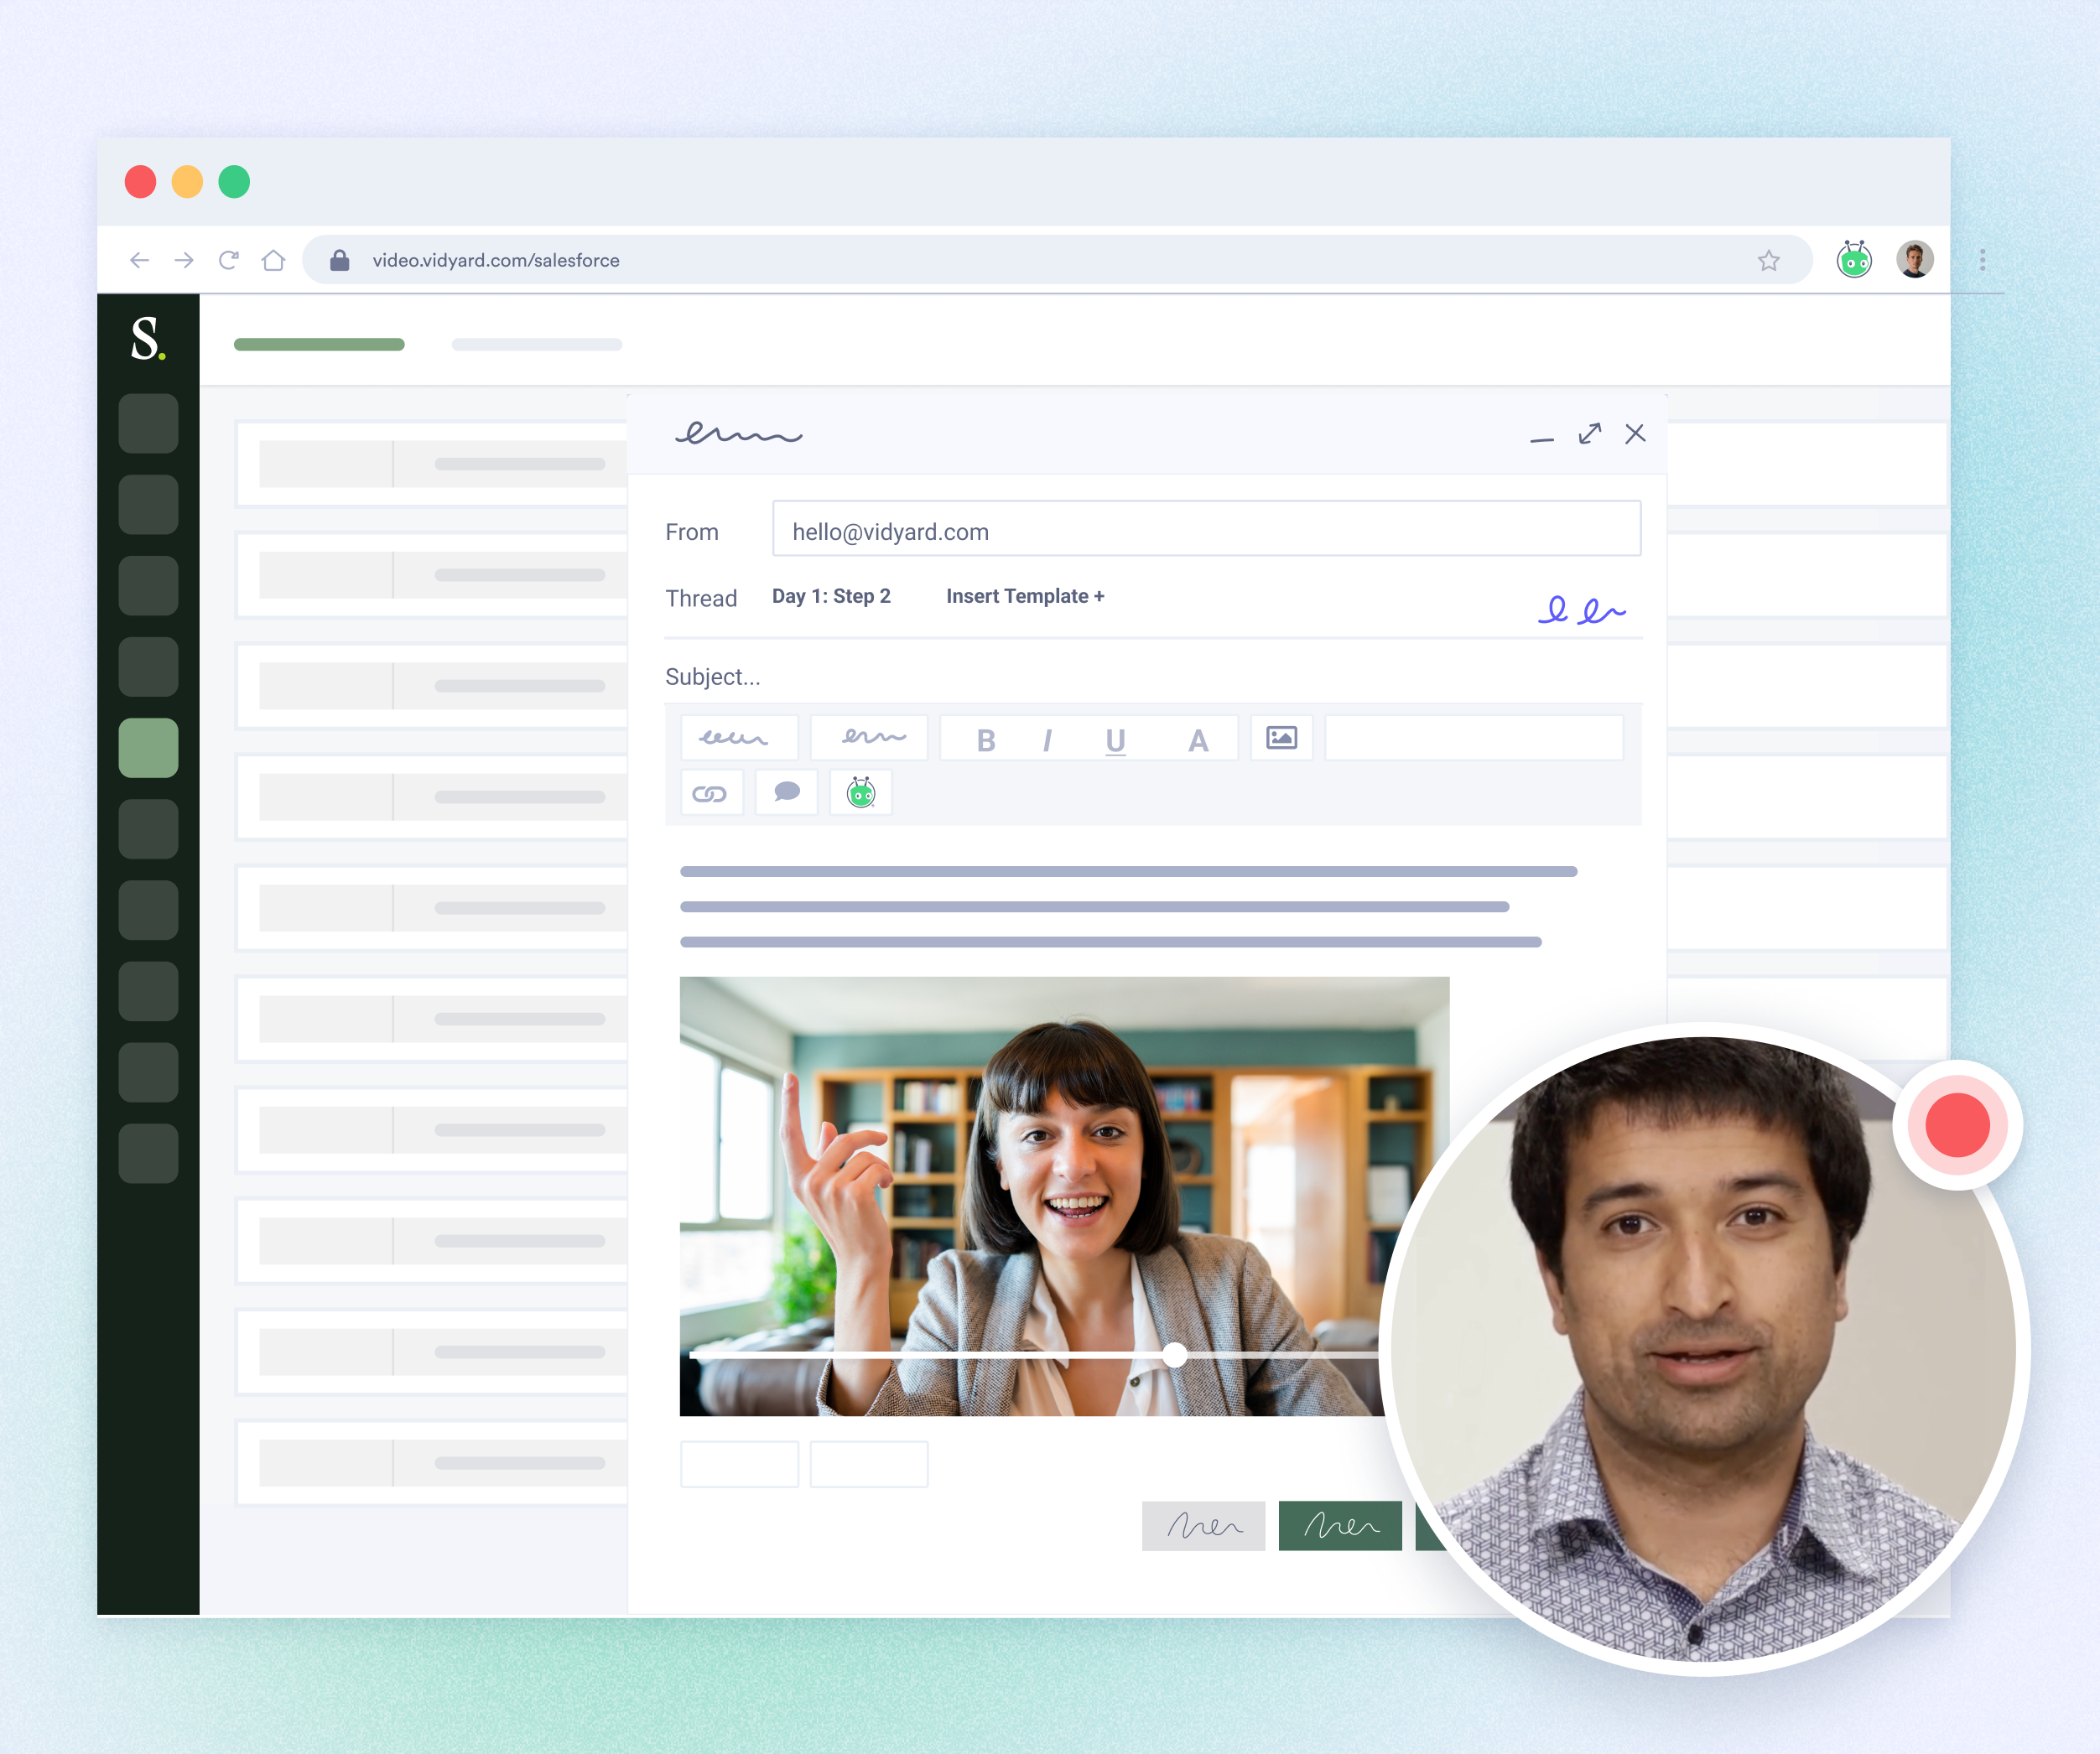
Task: Bookmark page with the star icon
Action: [x=1768, y=260]
